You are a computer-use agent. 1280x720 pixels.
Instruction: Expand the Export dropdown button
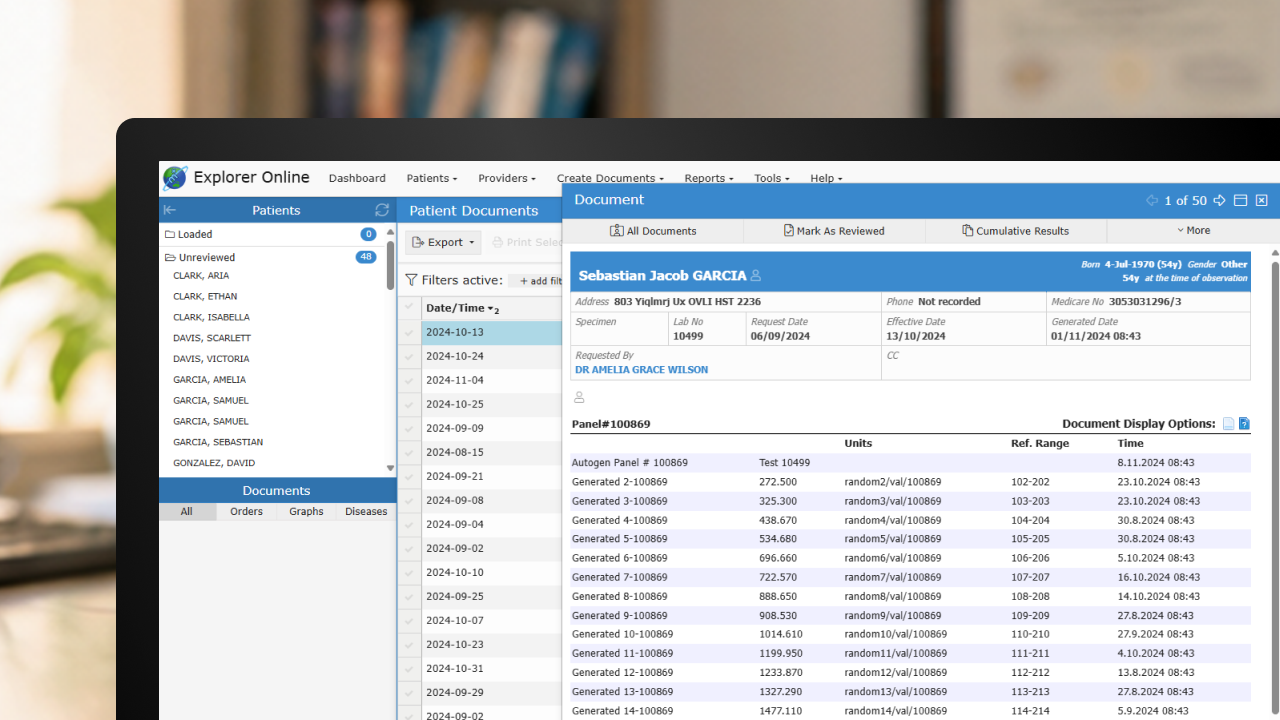click(x=443, y=242)
